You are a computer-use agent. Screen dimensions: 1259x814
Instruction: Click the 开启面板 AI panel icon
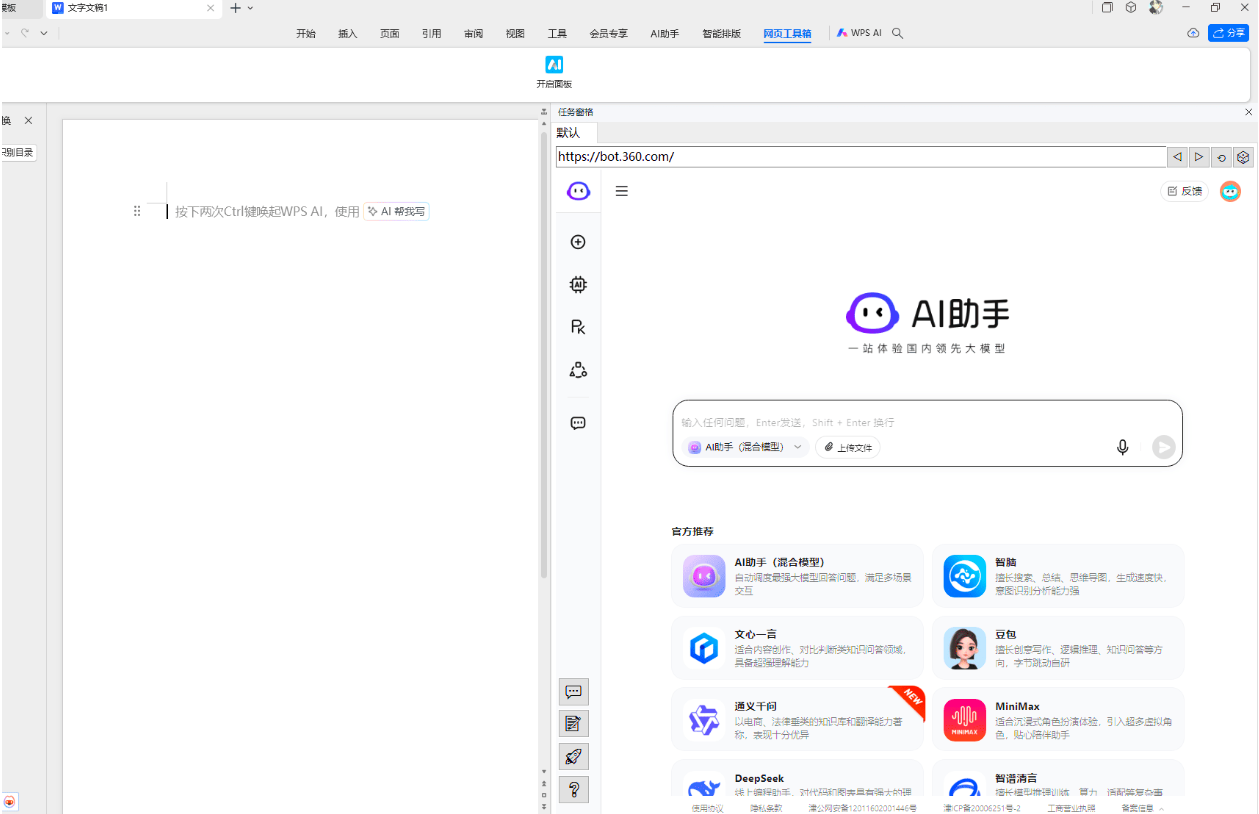[x=554, y=65]
